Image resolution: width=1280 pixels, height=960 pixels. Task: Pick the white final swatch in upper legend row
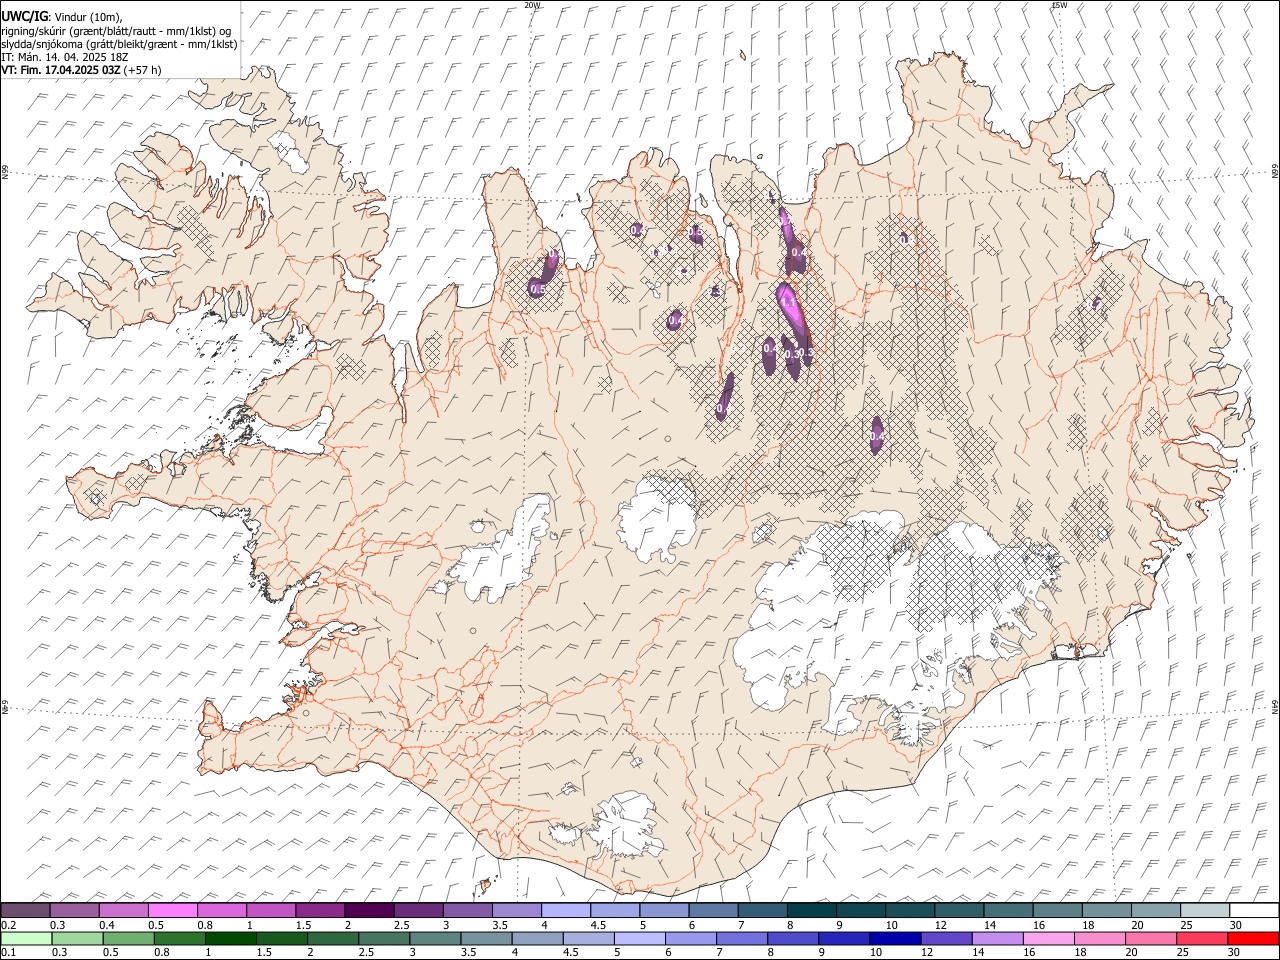[1253, 910]
